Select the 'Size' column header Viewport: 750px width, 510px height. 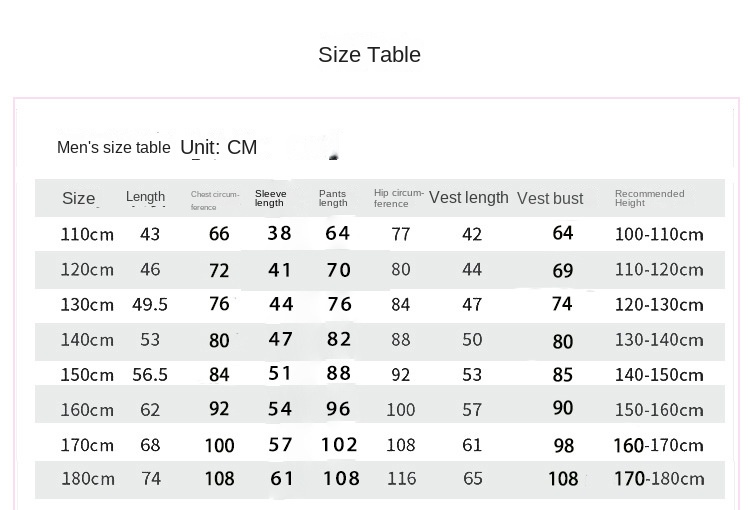(79, 198)
